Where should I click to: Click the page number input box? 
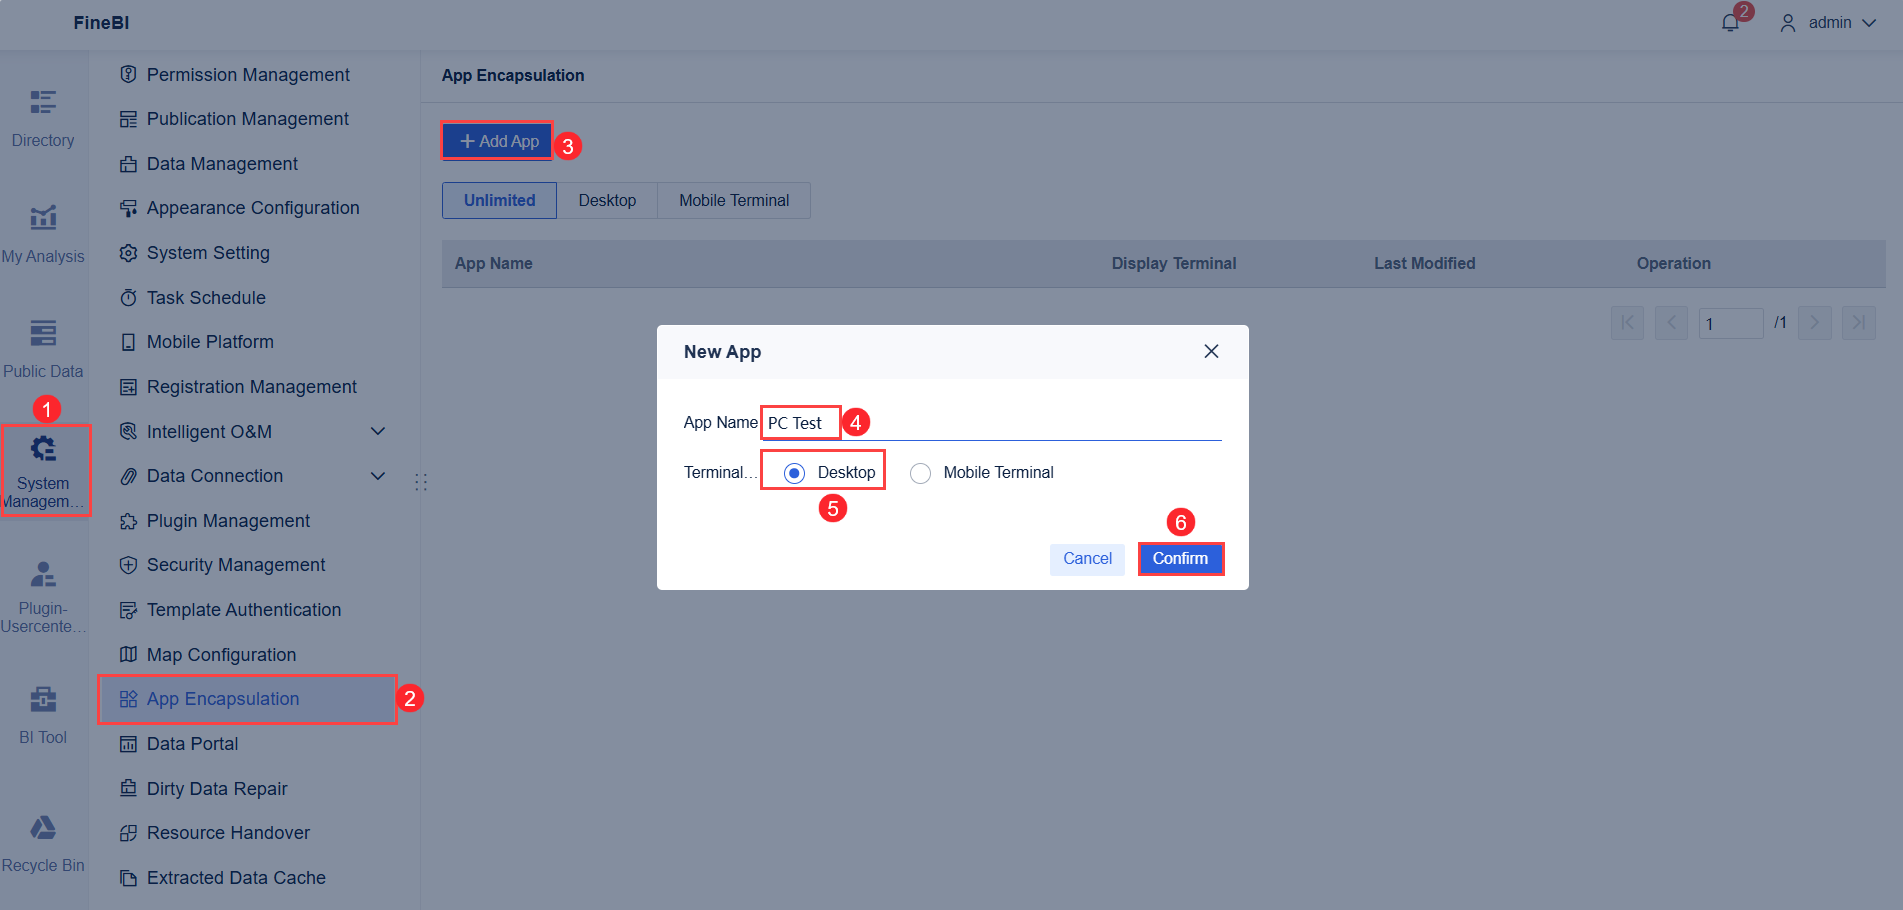(1731, 323)
